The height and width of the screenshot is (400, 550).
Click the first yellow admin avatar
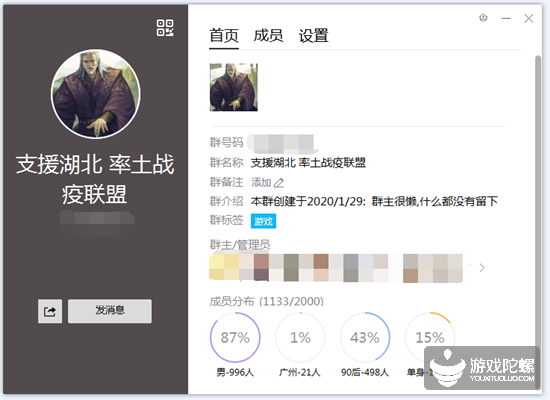click(x=224, y=267)
